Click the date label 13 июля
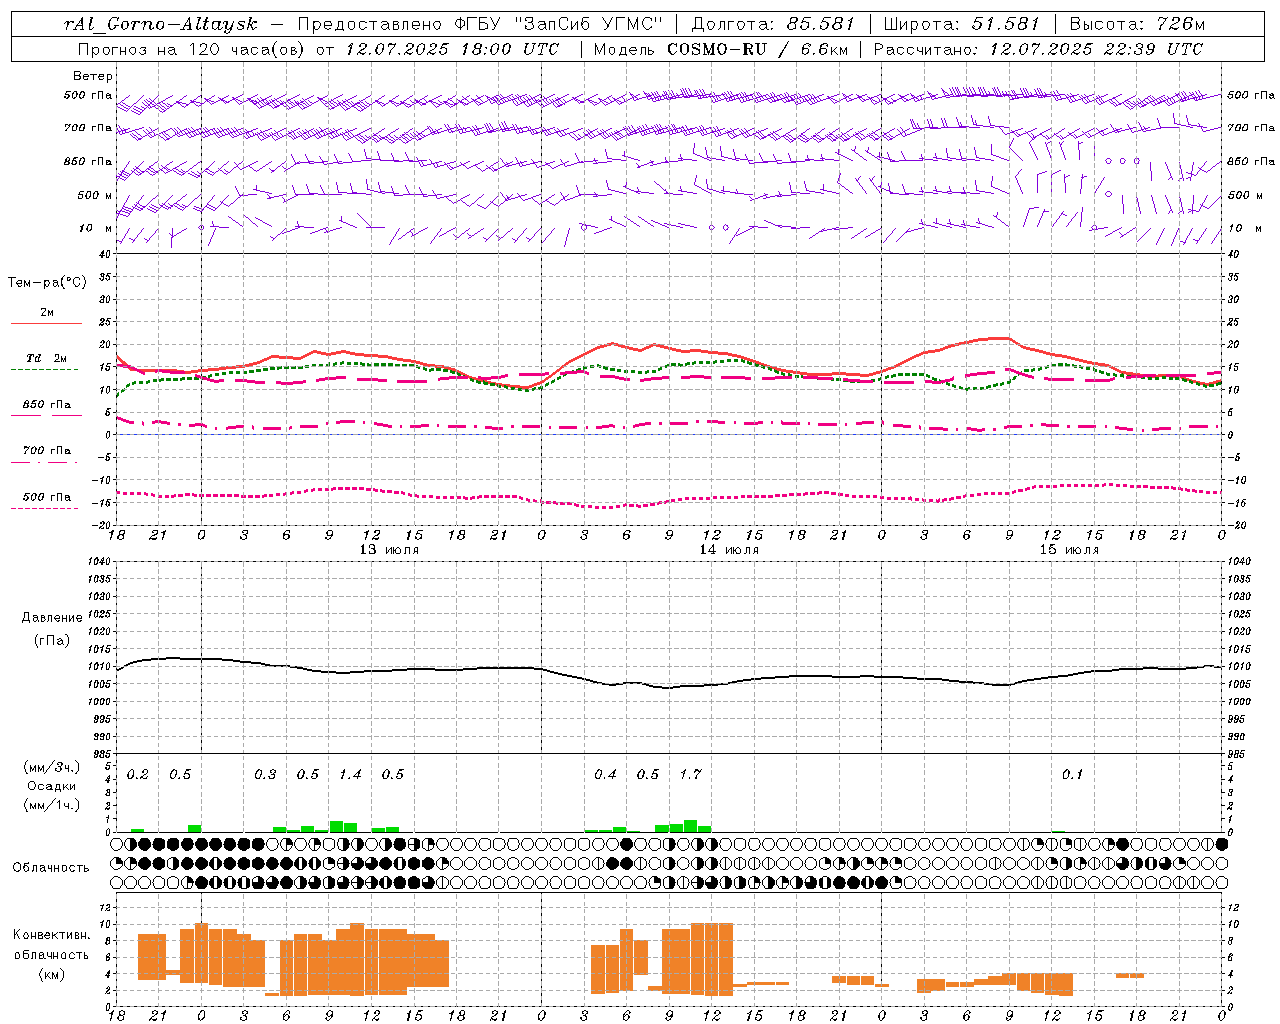The image size is (1280, 1024). pos(389,549)
